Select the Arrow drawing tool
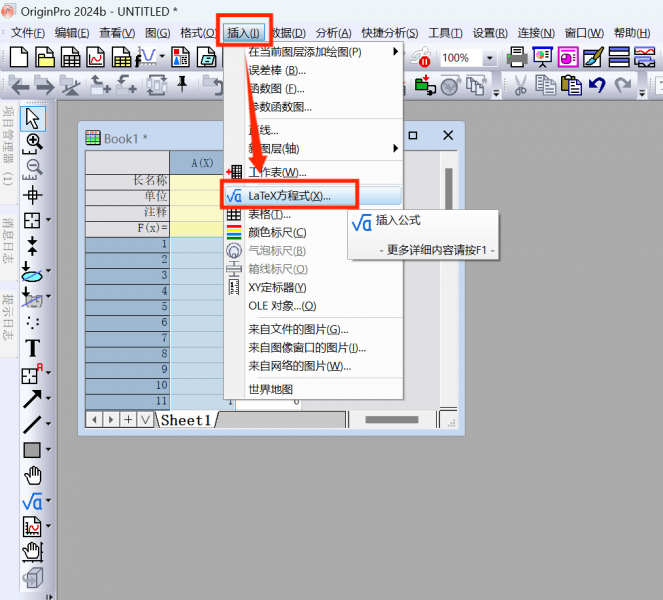Screen dimensions: 663x600 tap(32, 399)
